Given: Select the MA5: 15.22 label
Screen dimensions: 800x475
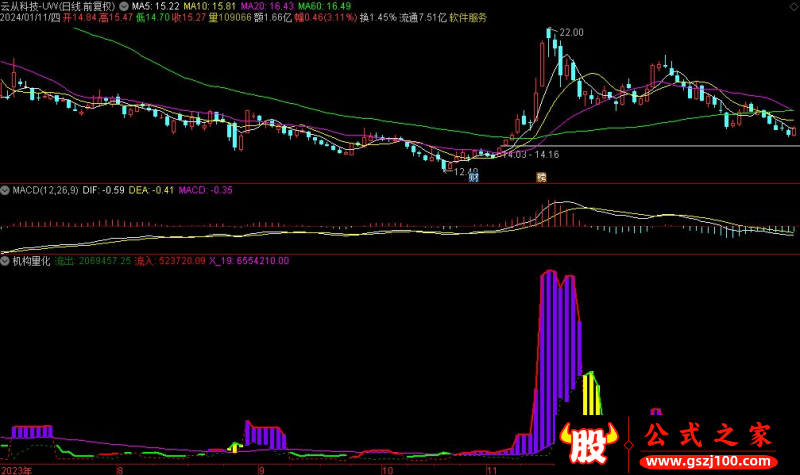Looking at the screenshot, I should click(x=156, y=7).
